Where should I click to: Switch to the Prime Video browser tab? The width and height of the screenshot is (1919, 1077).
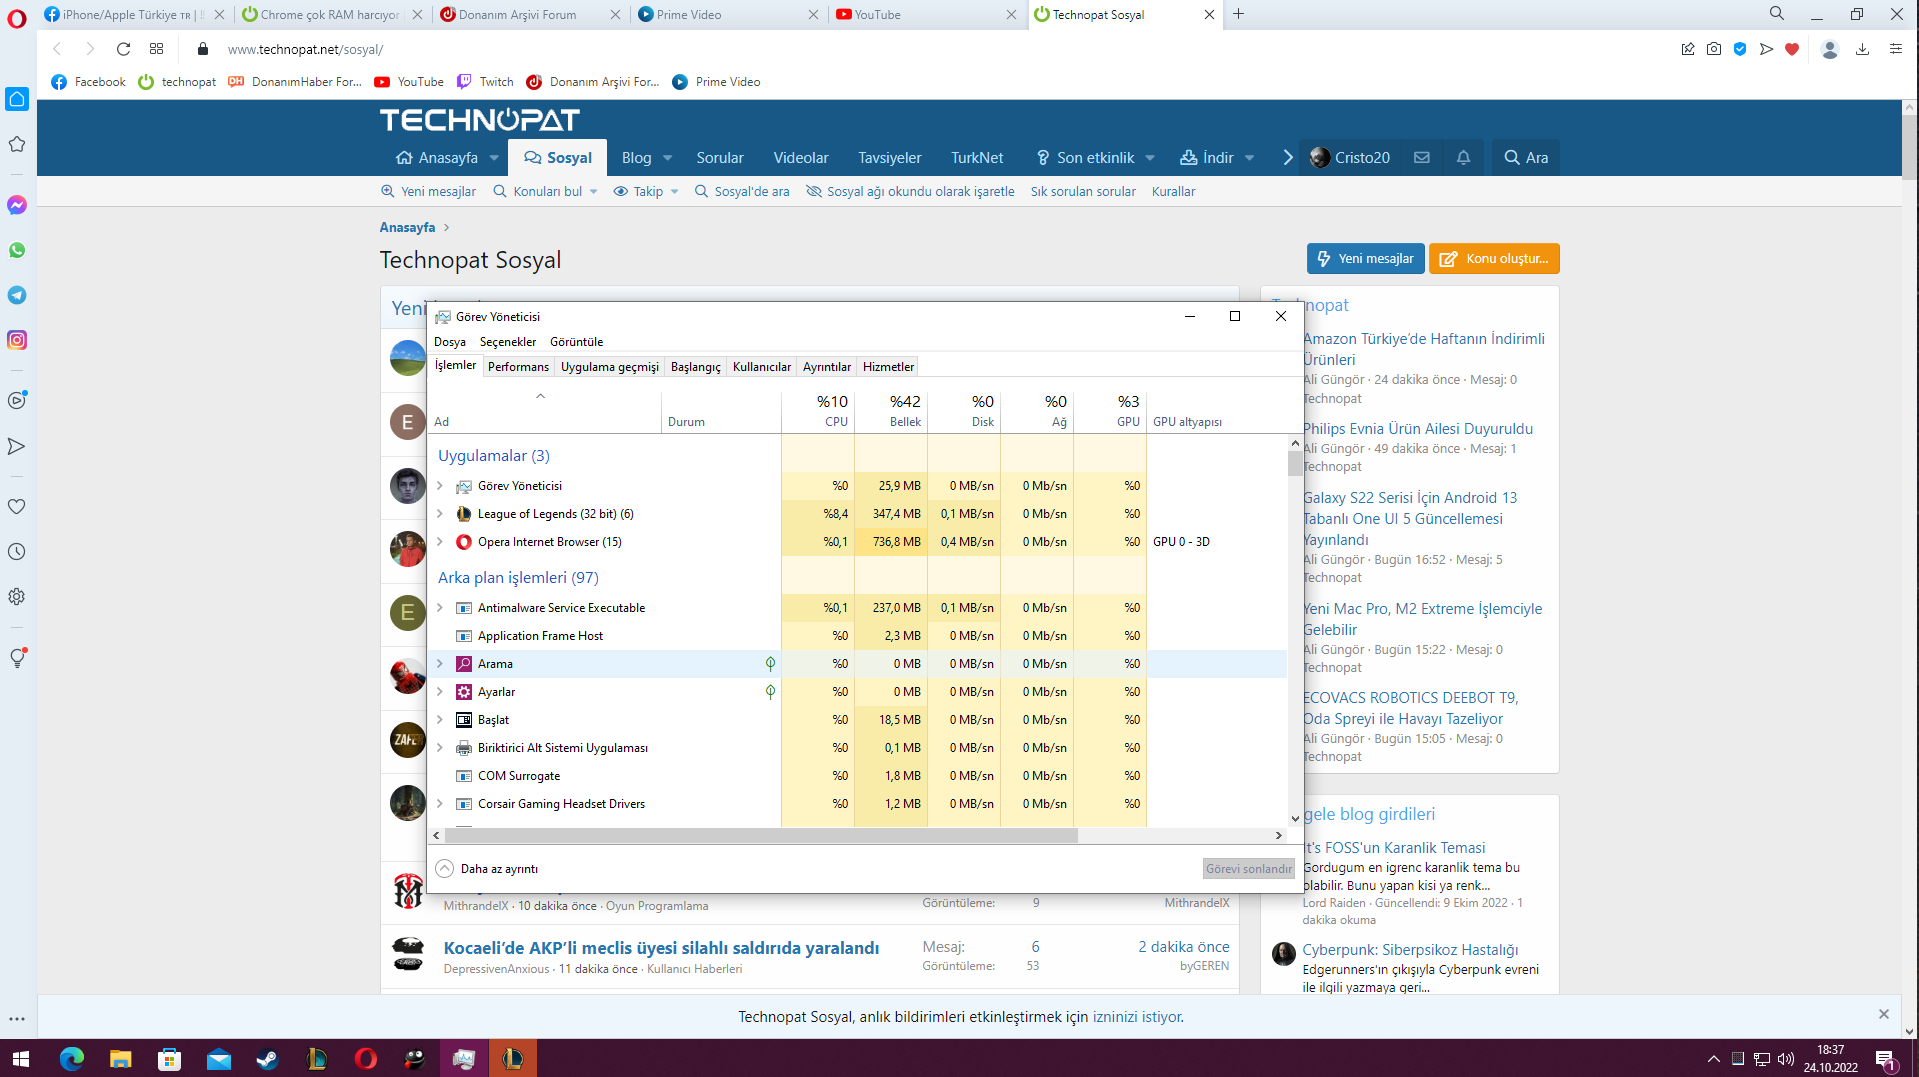(x=728, y=14)
